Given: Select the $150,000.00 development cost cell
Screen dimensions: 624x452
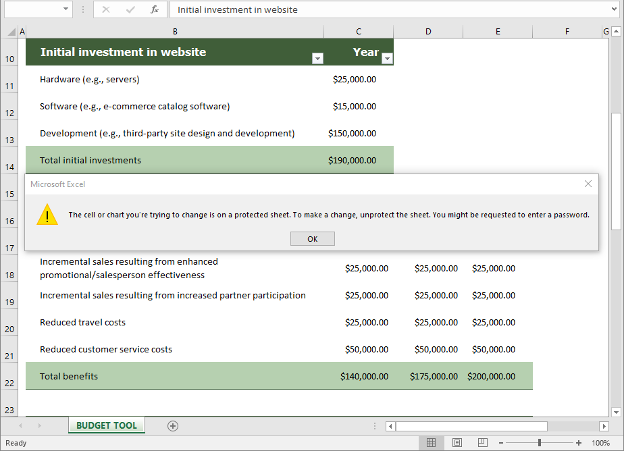Looking at the screenshot, I should [359, 133].
